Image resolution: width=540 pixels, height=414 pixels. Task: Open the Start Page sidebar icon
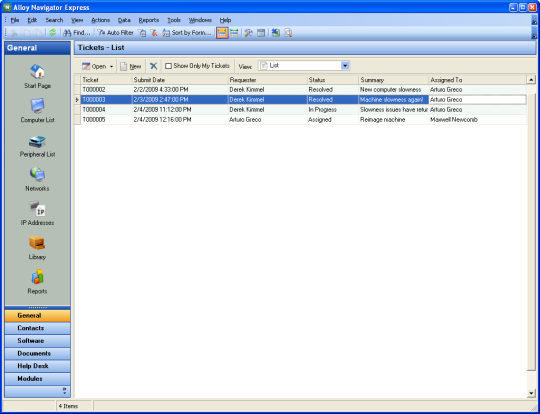[37, 76]
